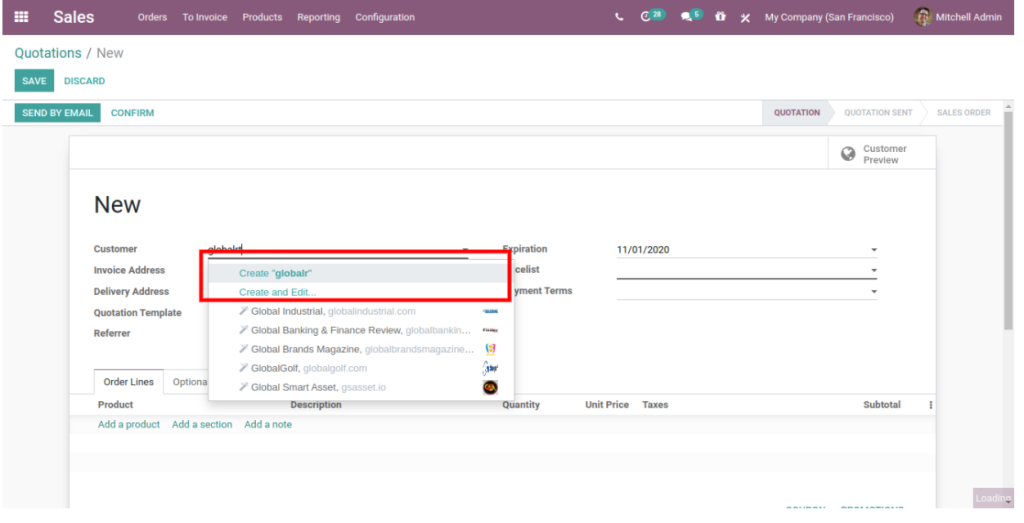This screenshot has width=1024, height=523.
Task: Go back to Quotations breadcrumb
Action: coord(48,53)
